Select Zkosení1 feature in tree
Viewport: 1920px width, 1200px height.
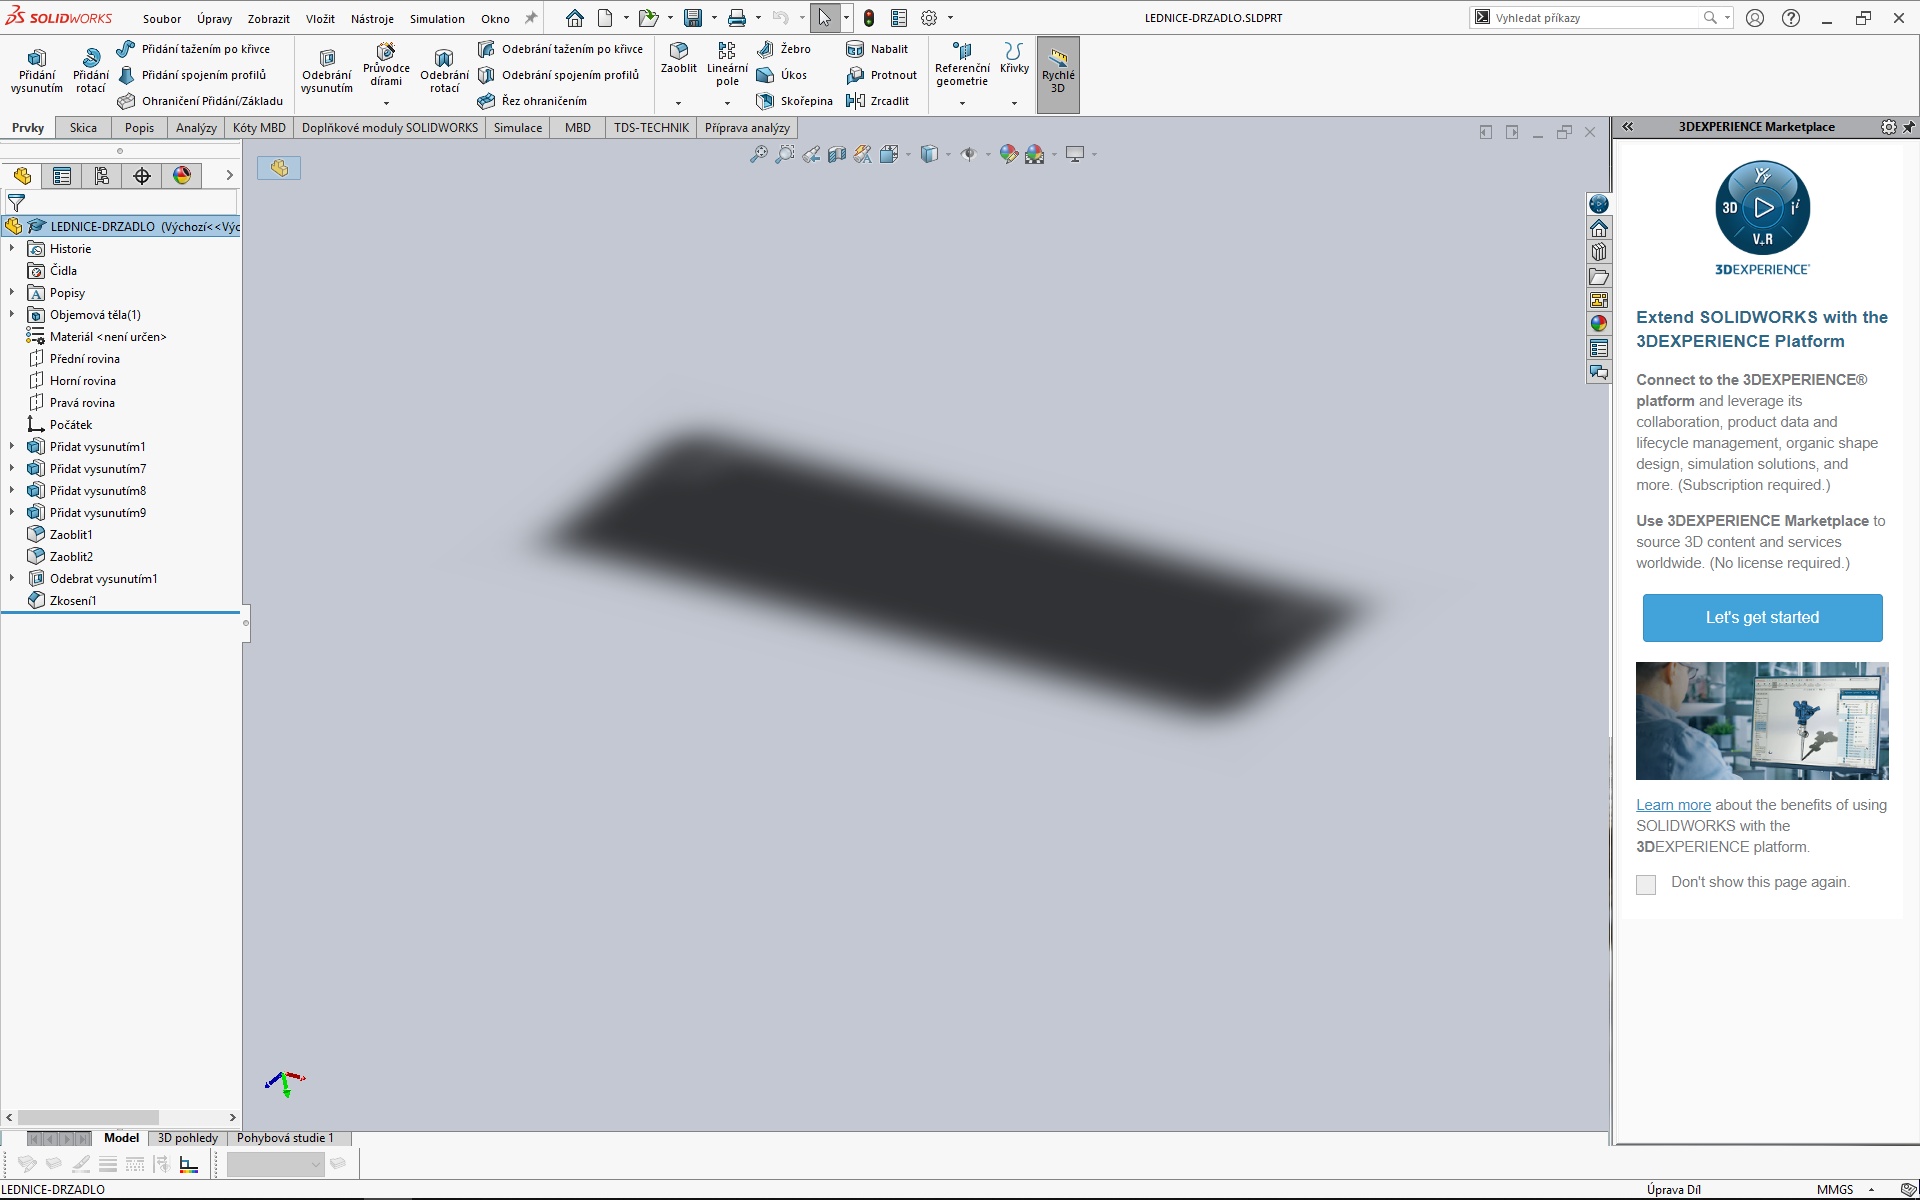coord(73,601)
